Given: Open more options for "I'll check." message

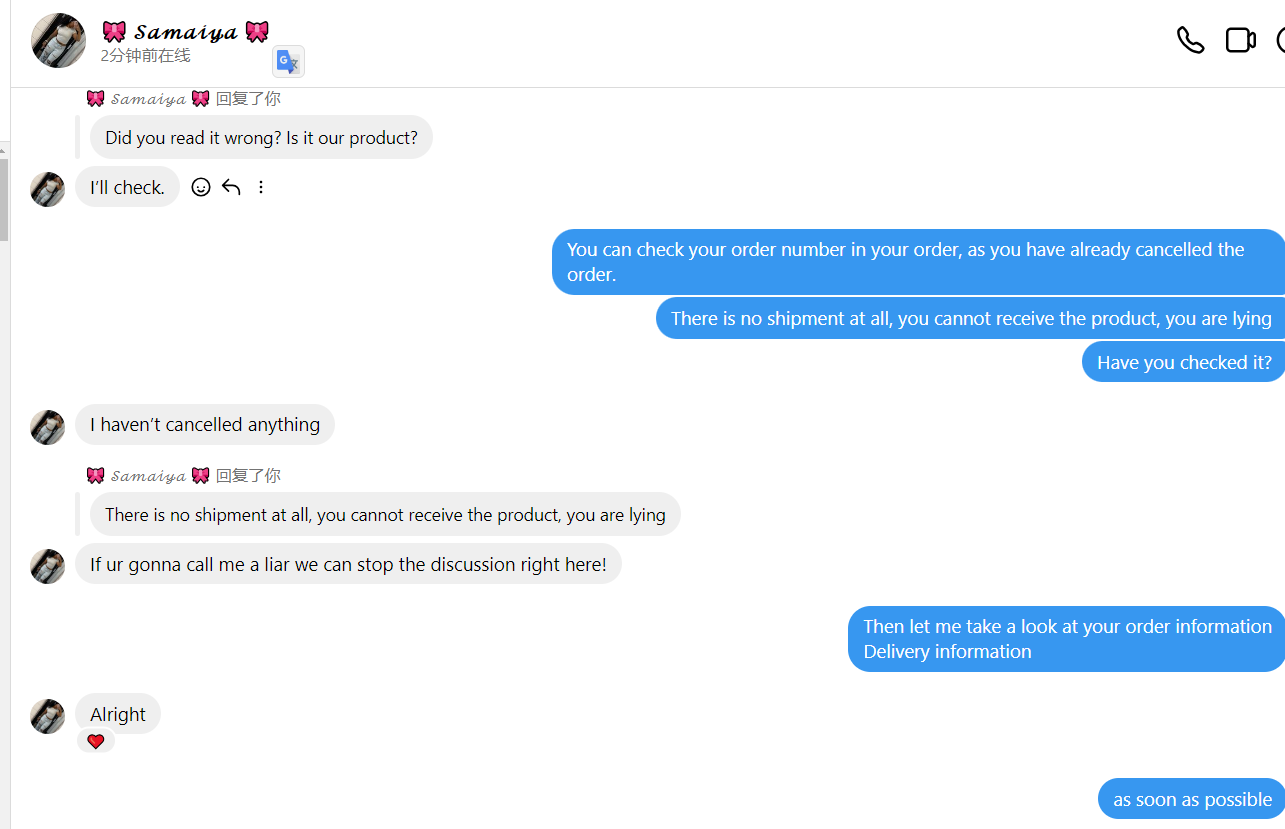Looking at the screenshot, I should point(261,187).
